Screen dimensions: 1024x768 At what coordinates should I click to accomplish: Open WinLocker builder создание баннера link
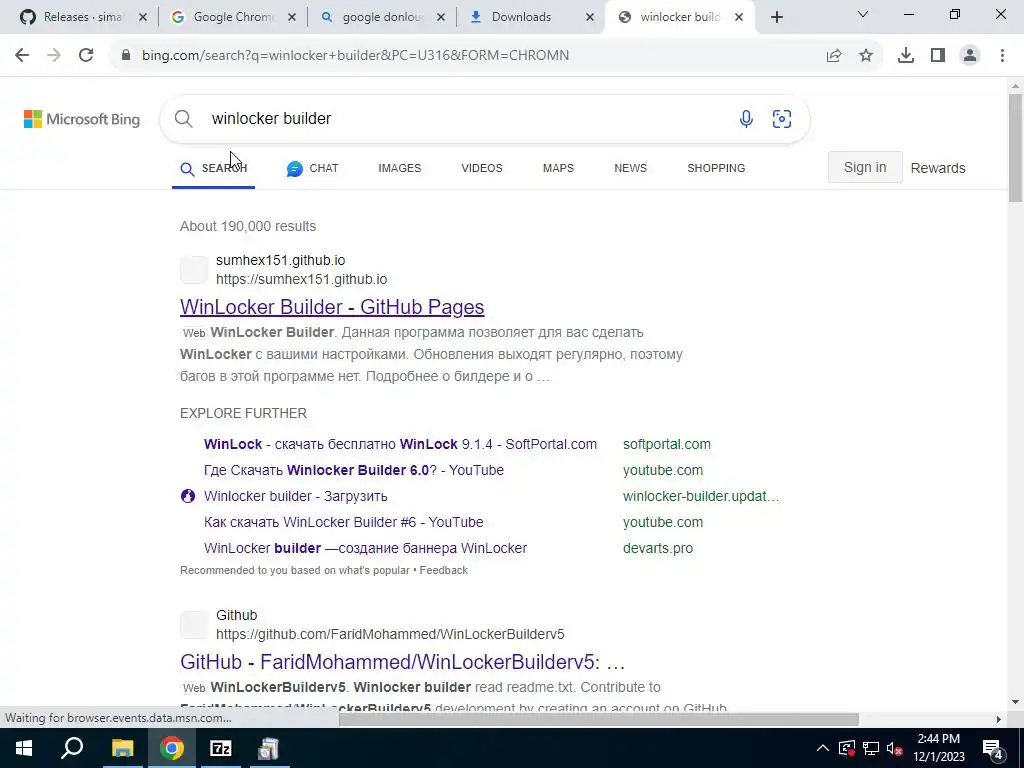(365, 549)
